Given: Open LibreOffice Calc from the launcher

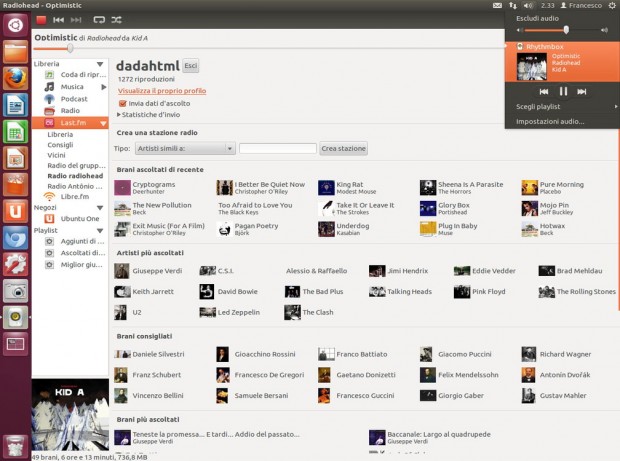Looking at the screenshot, I should click(x=15, y=132).
